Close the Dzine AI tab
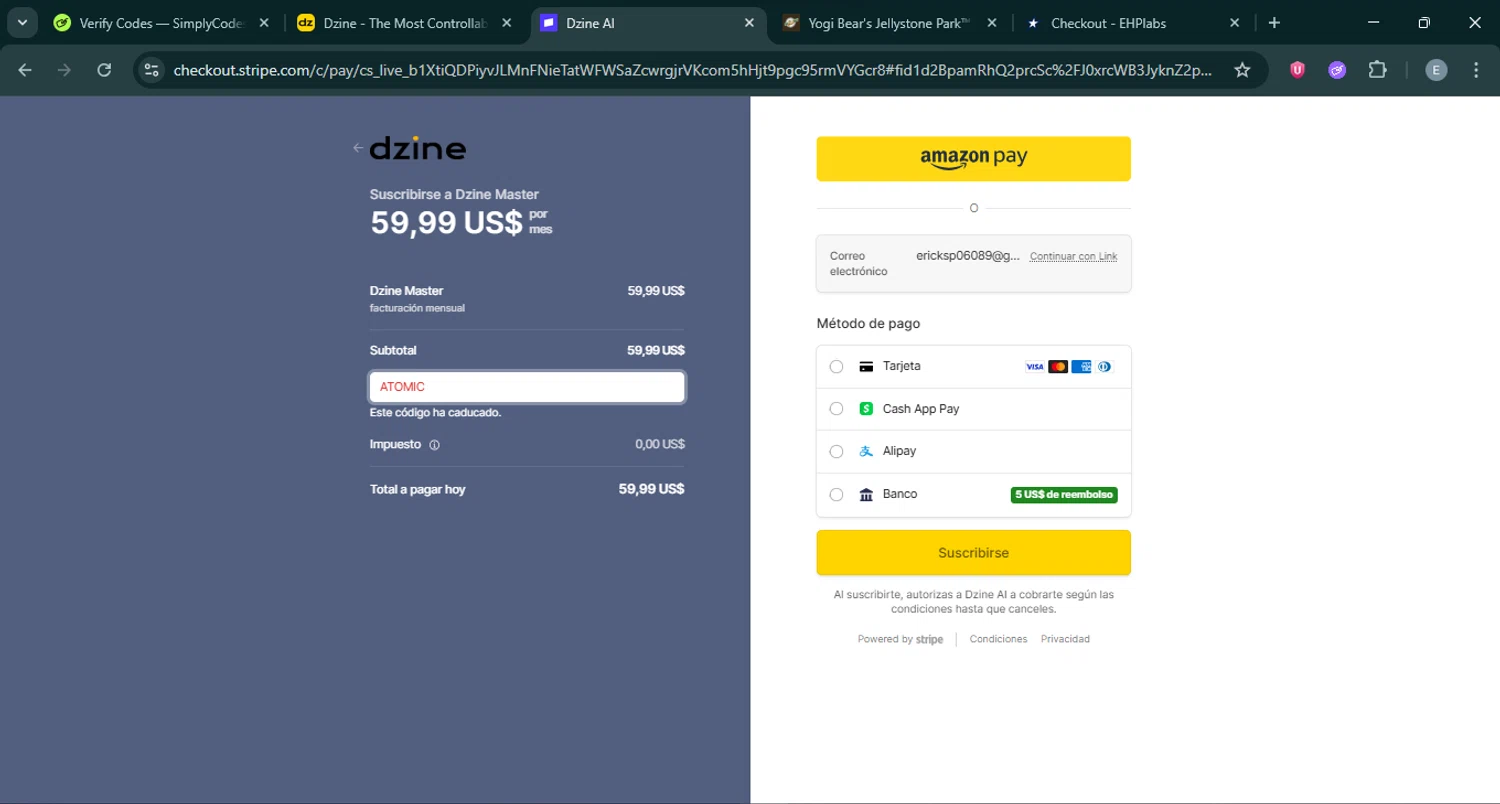The image size is (1500, 804). [x=750, y=23]
